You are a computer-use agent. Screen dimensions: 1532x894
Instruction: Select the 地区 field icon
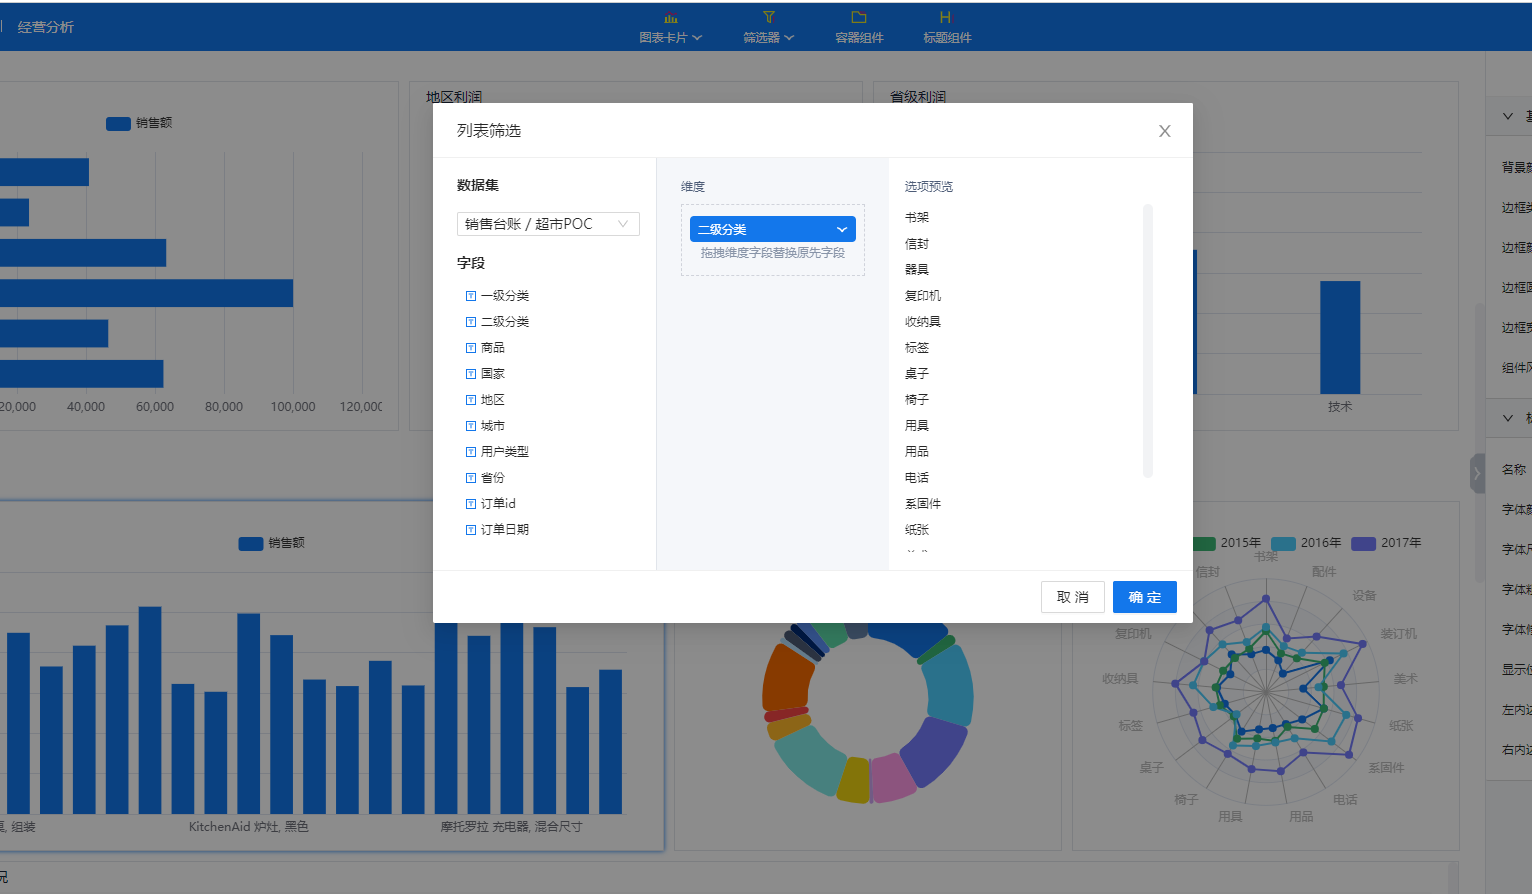[471, 400]
